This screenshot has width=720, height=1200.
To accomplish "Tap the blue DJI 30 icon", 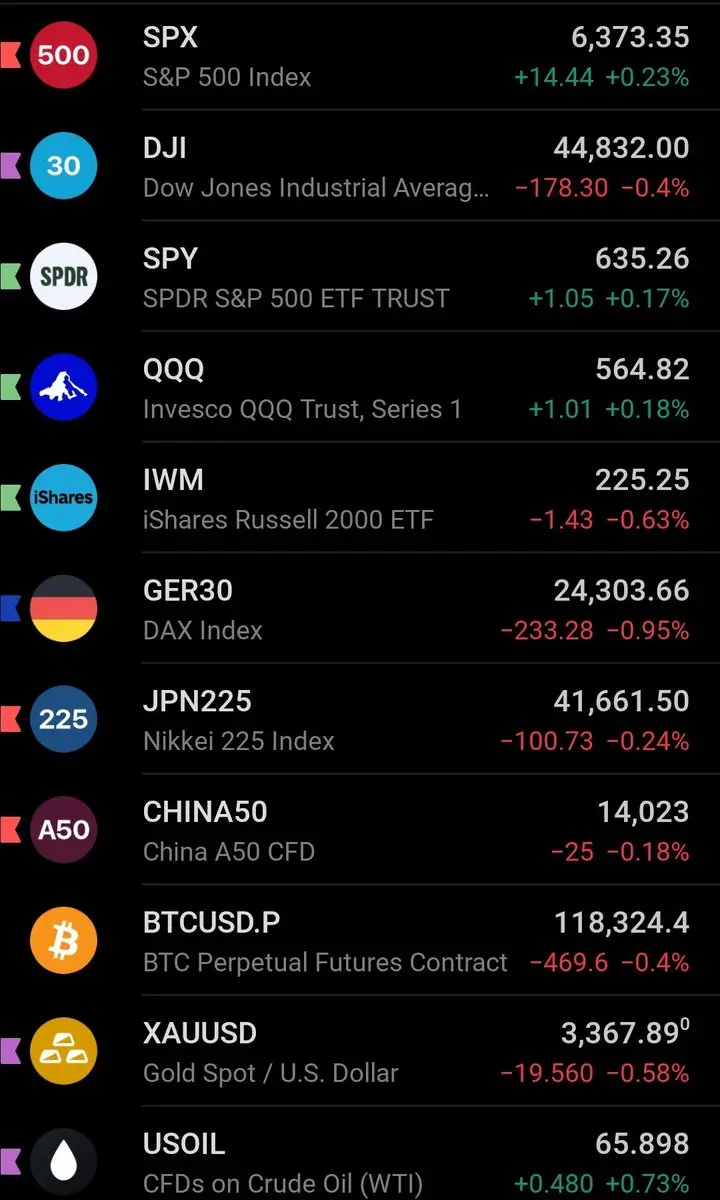I will pos(63,165).
